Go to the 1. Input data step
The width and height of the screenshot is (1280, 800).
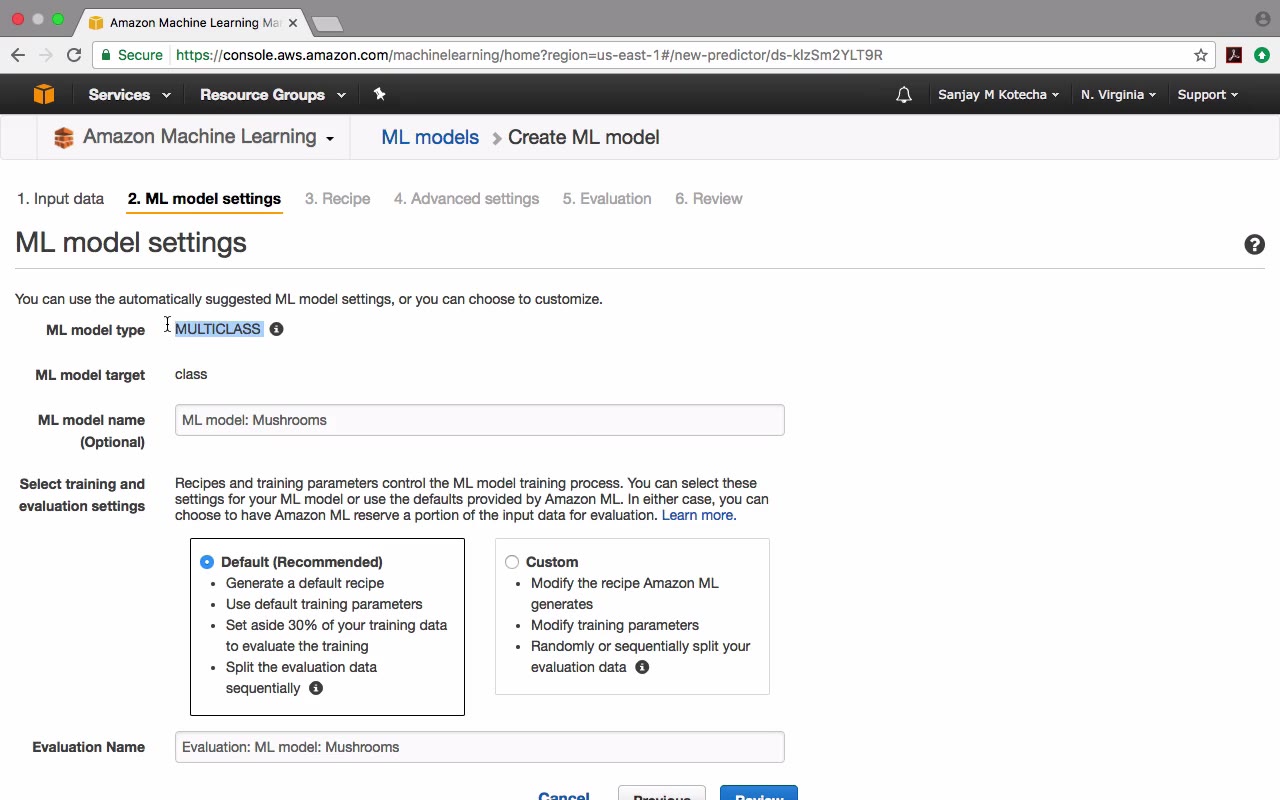(x=60, y=199)
